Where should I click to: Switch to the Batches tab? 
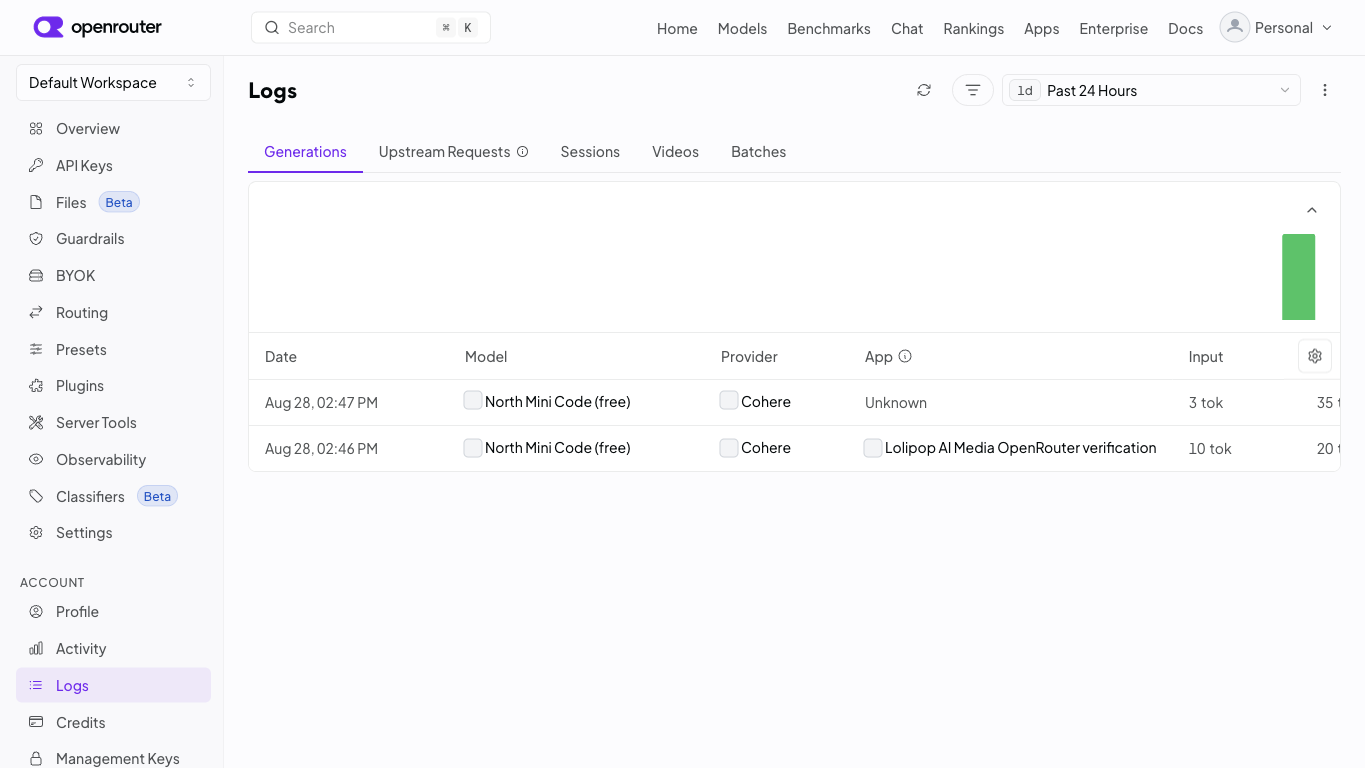tap(758, 152)
